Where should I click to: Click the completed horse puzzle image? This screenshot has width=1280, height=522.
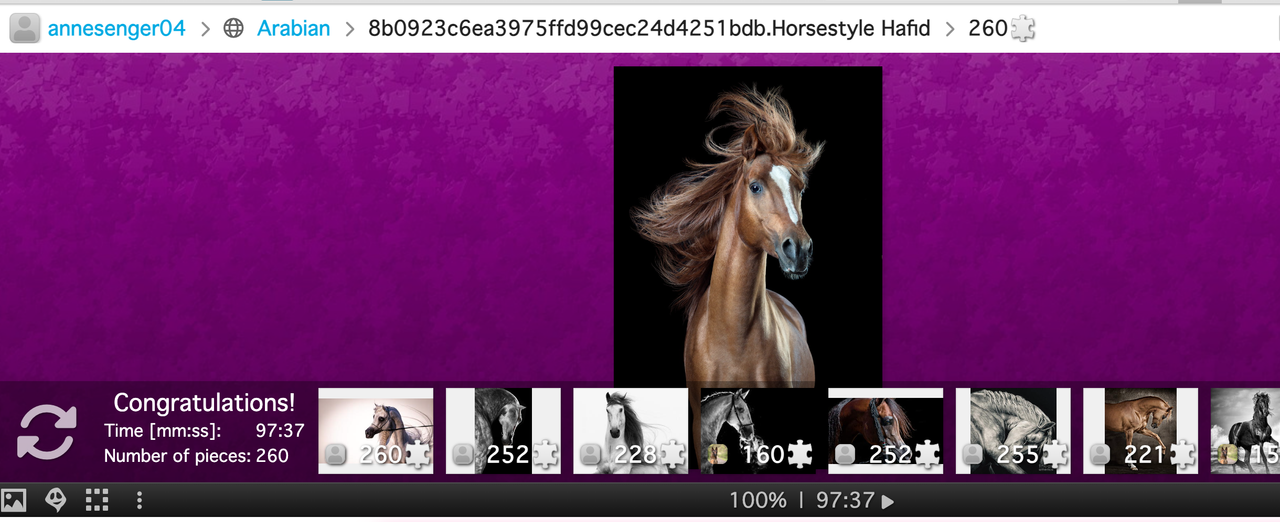[x=748, y=227]
